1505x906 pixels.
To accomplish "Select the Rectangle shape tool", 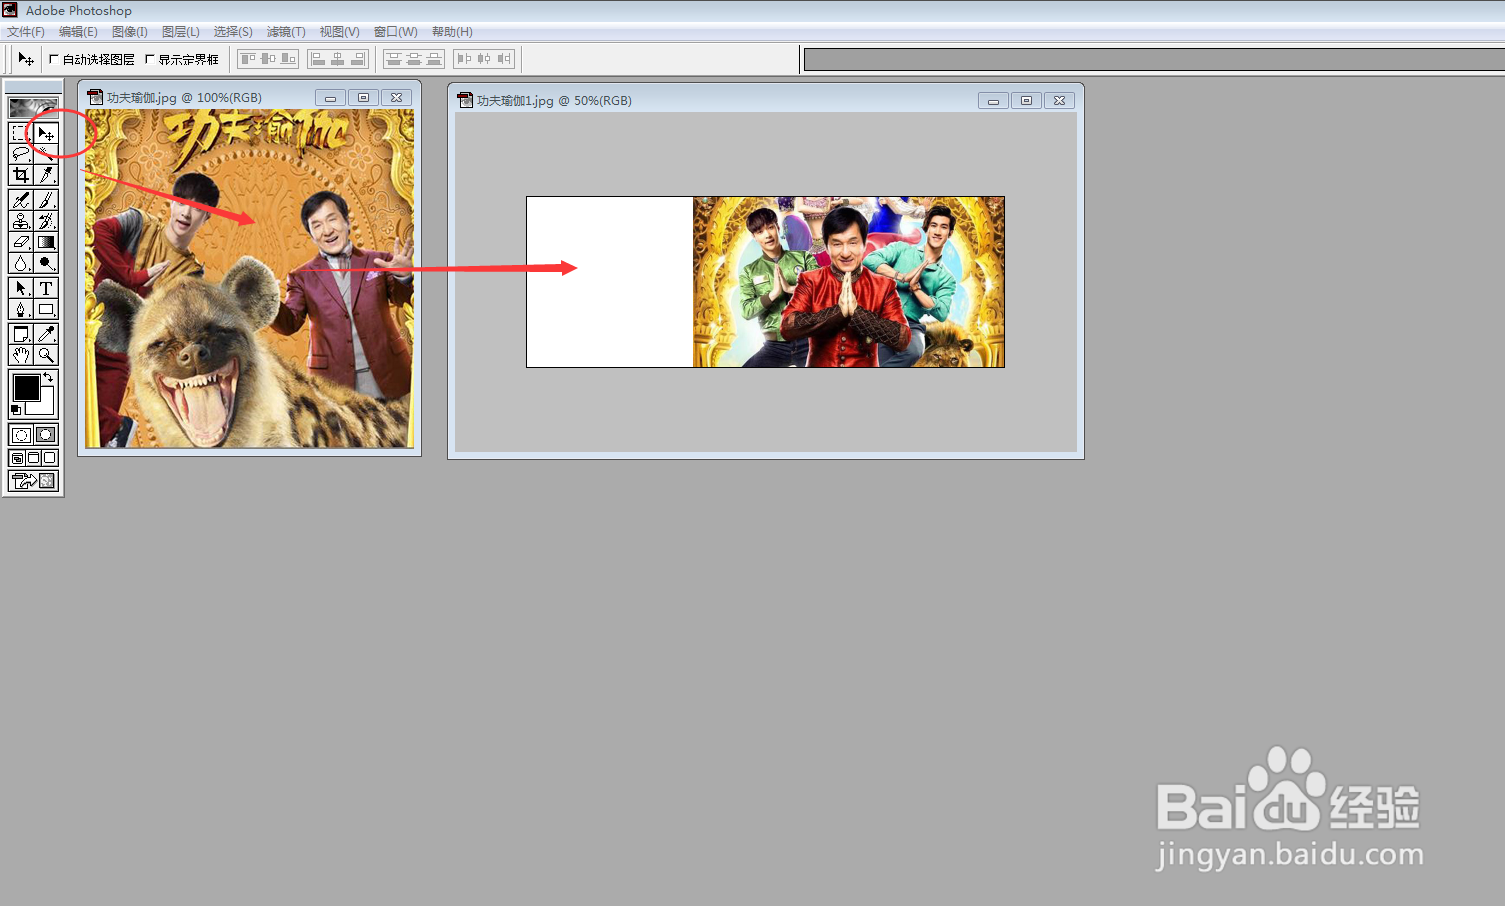I will [x=46, y=309].
